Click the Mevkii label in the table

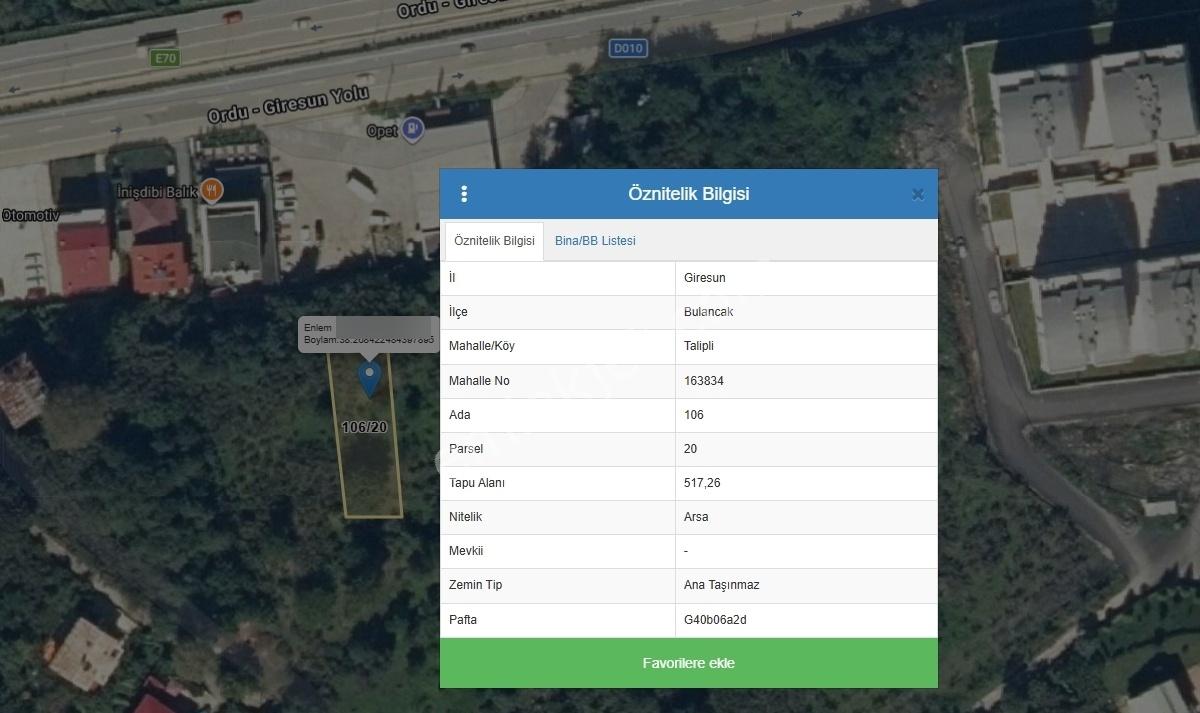(466, 551)
